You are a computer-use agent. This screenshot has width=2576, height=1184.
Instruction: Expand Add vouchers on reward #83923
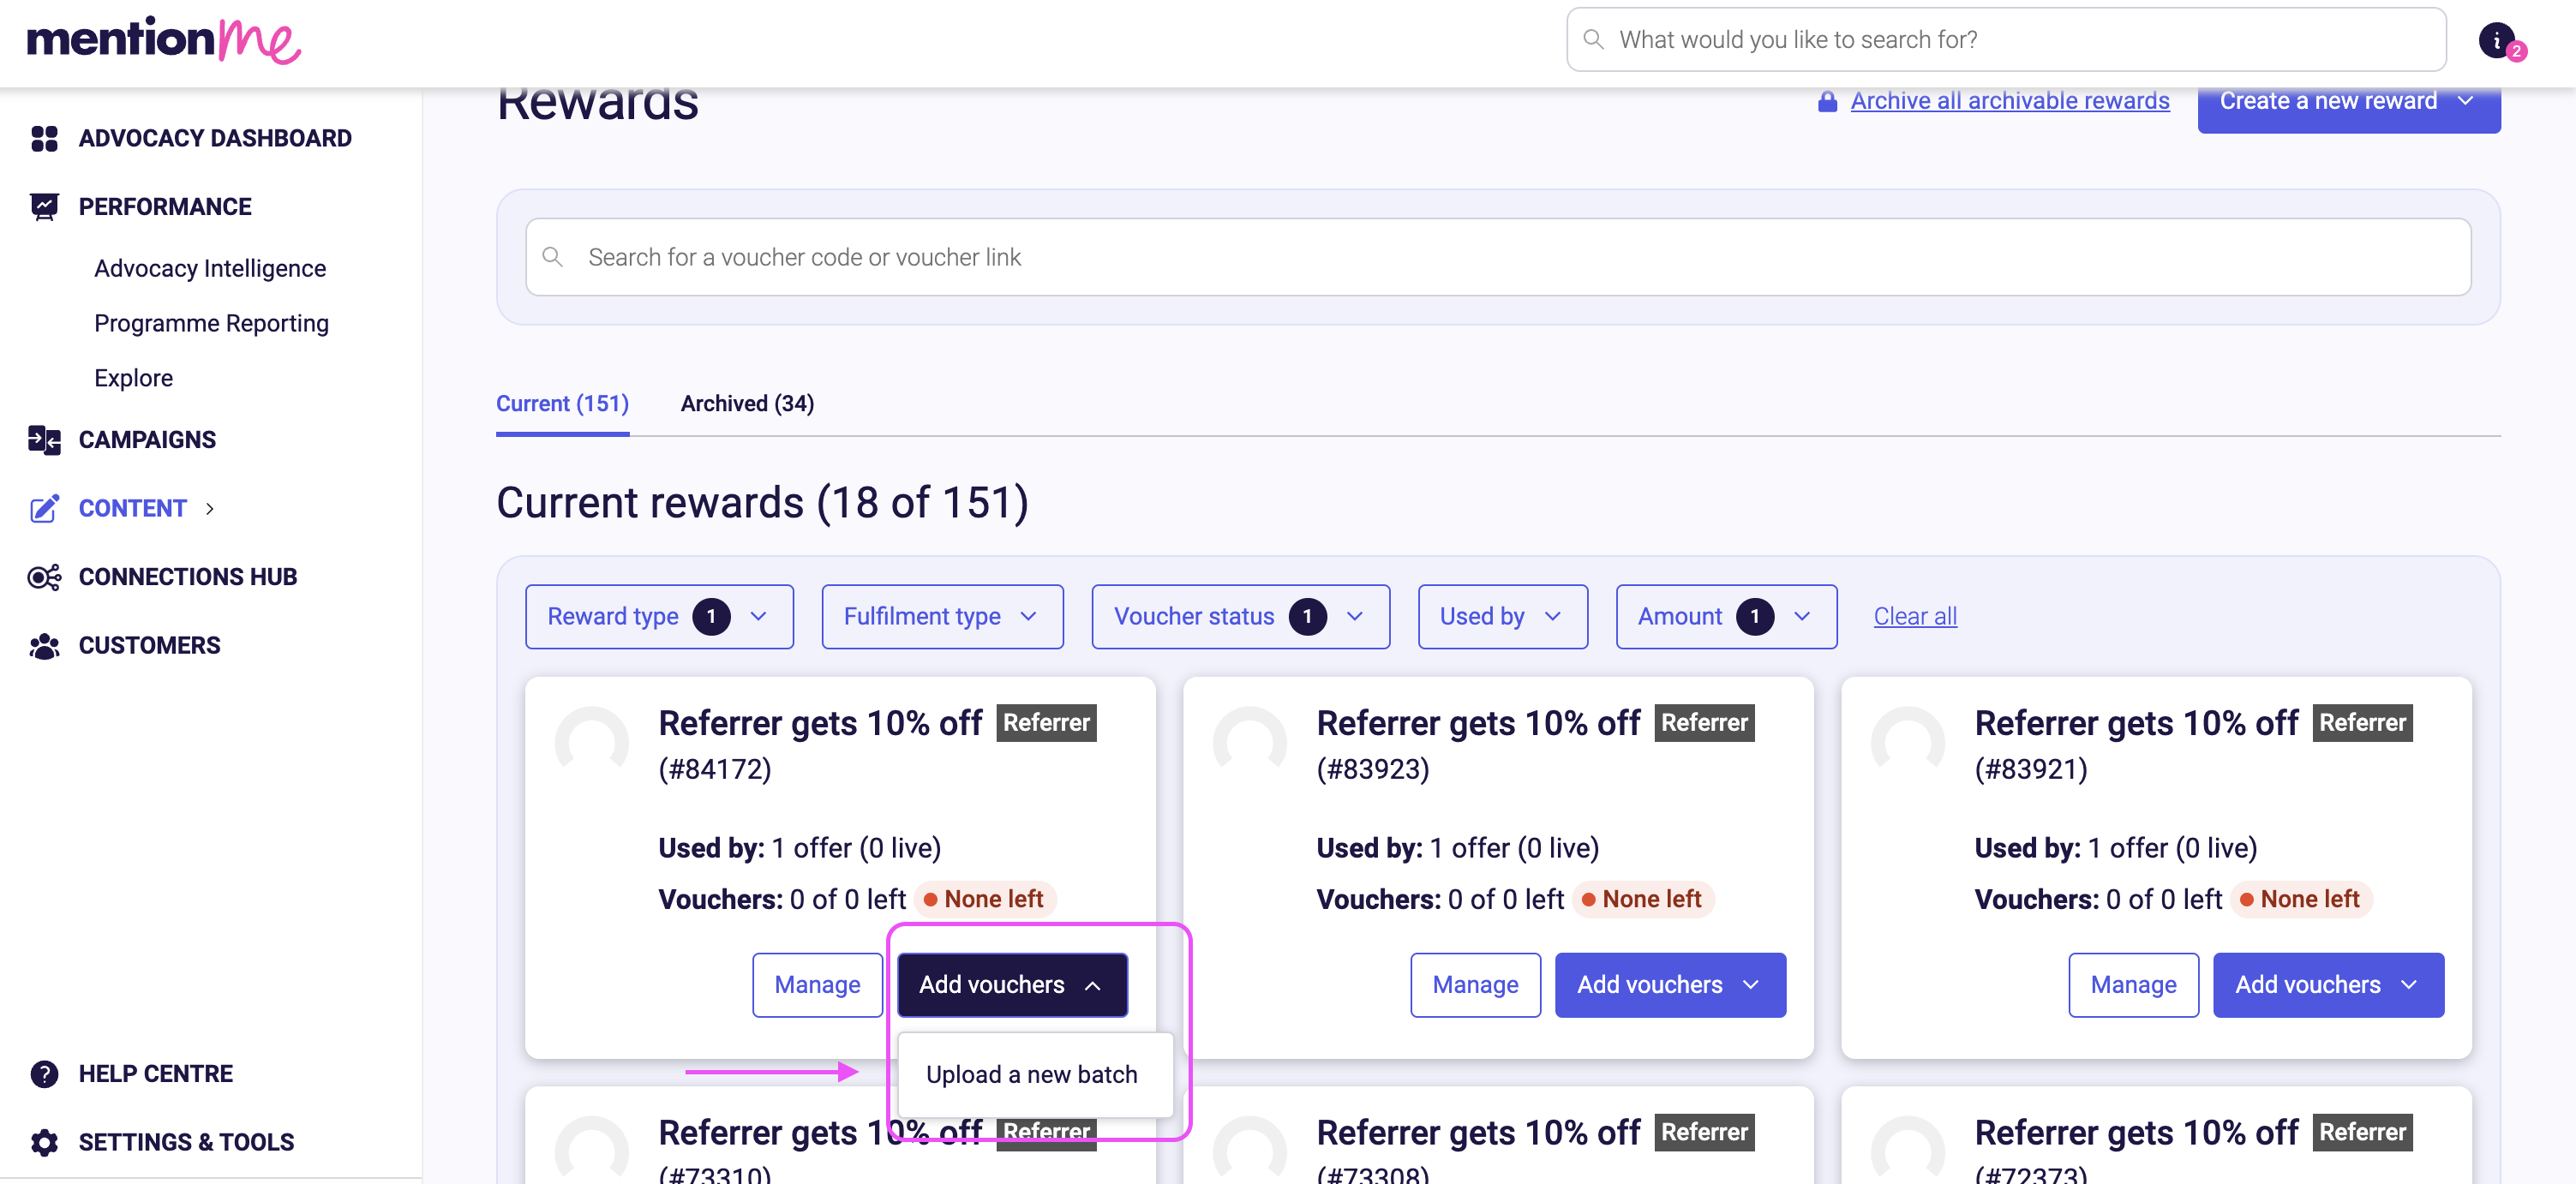click(1670, 985)
